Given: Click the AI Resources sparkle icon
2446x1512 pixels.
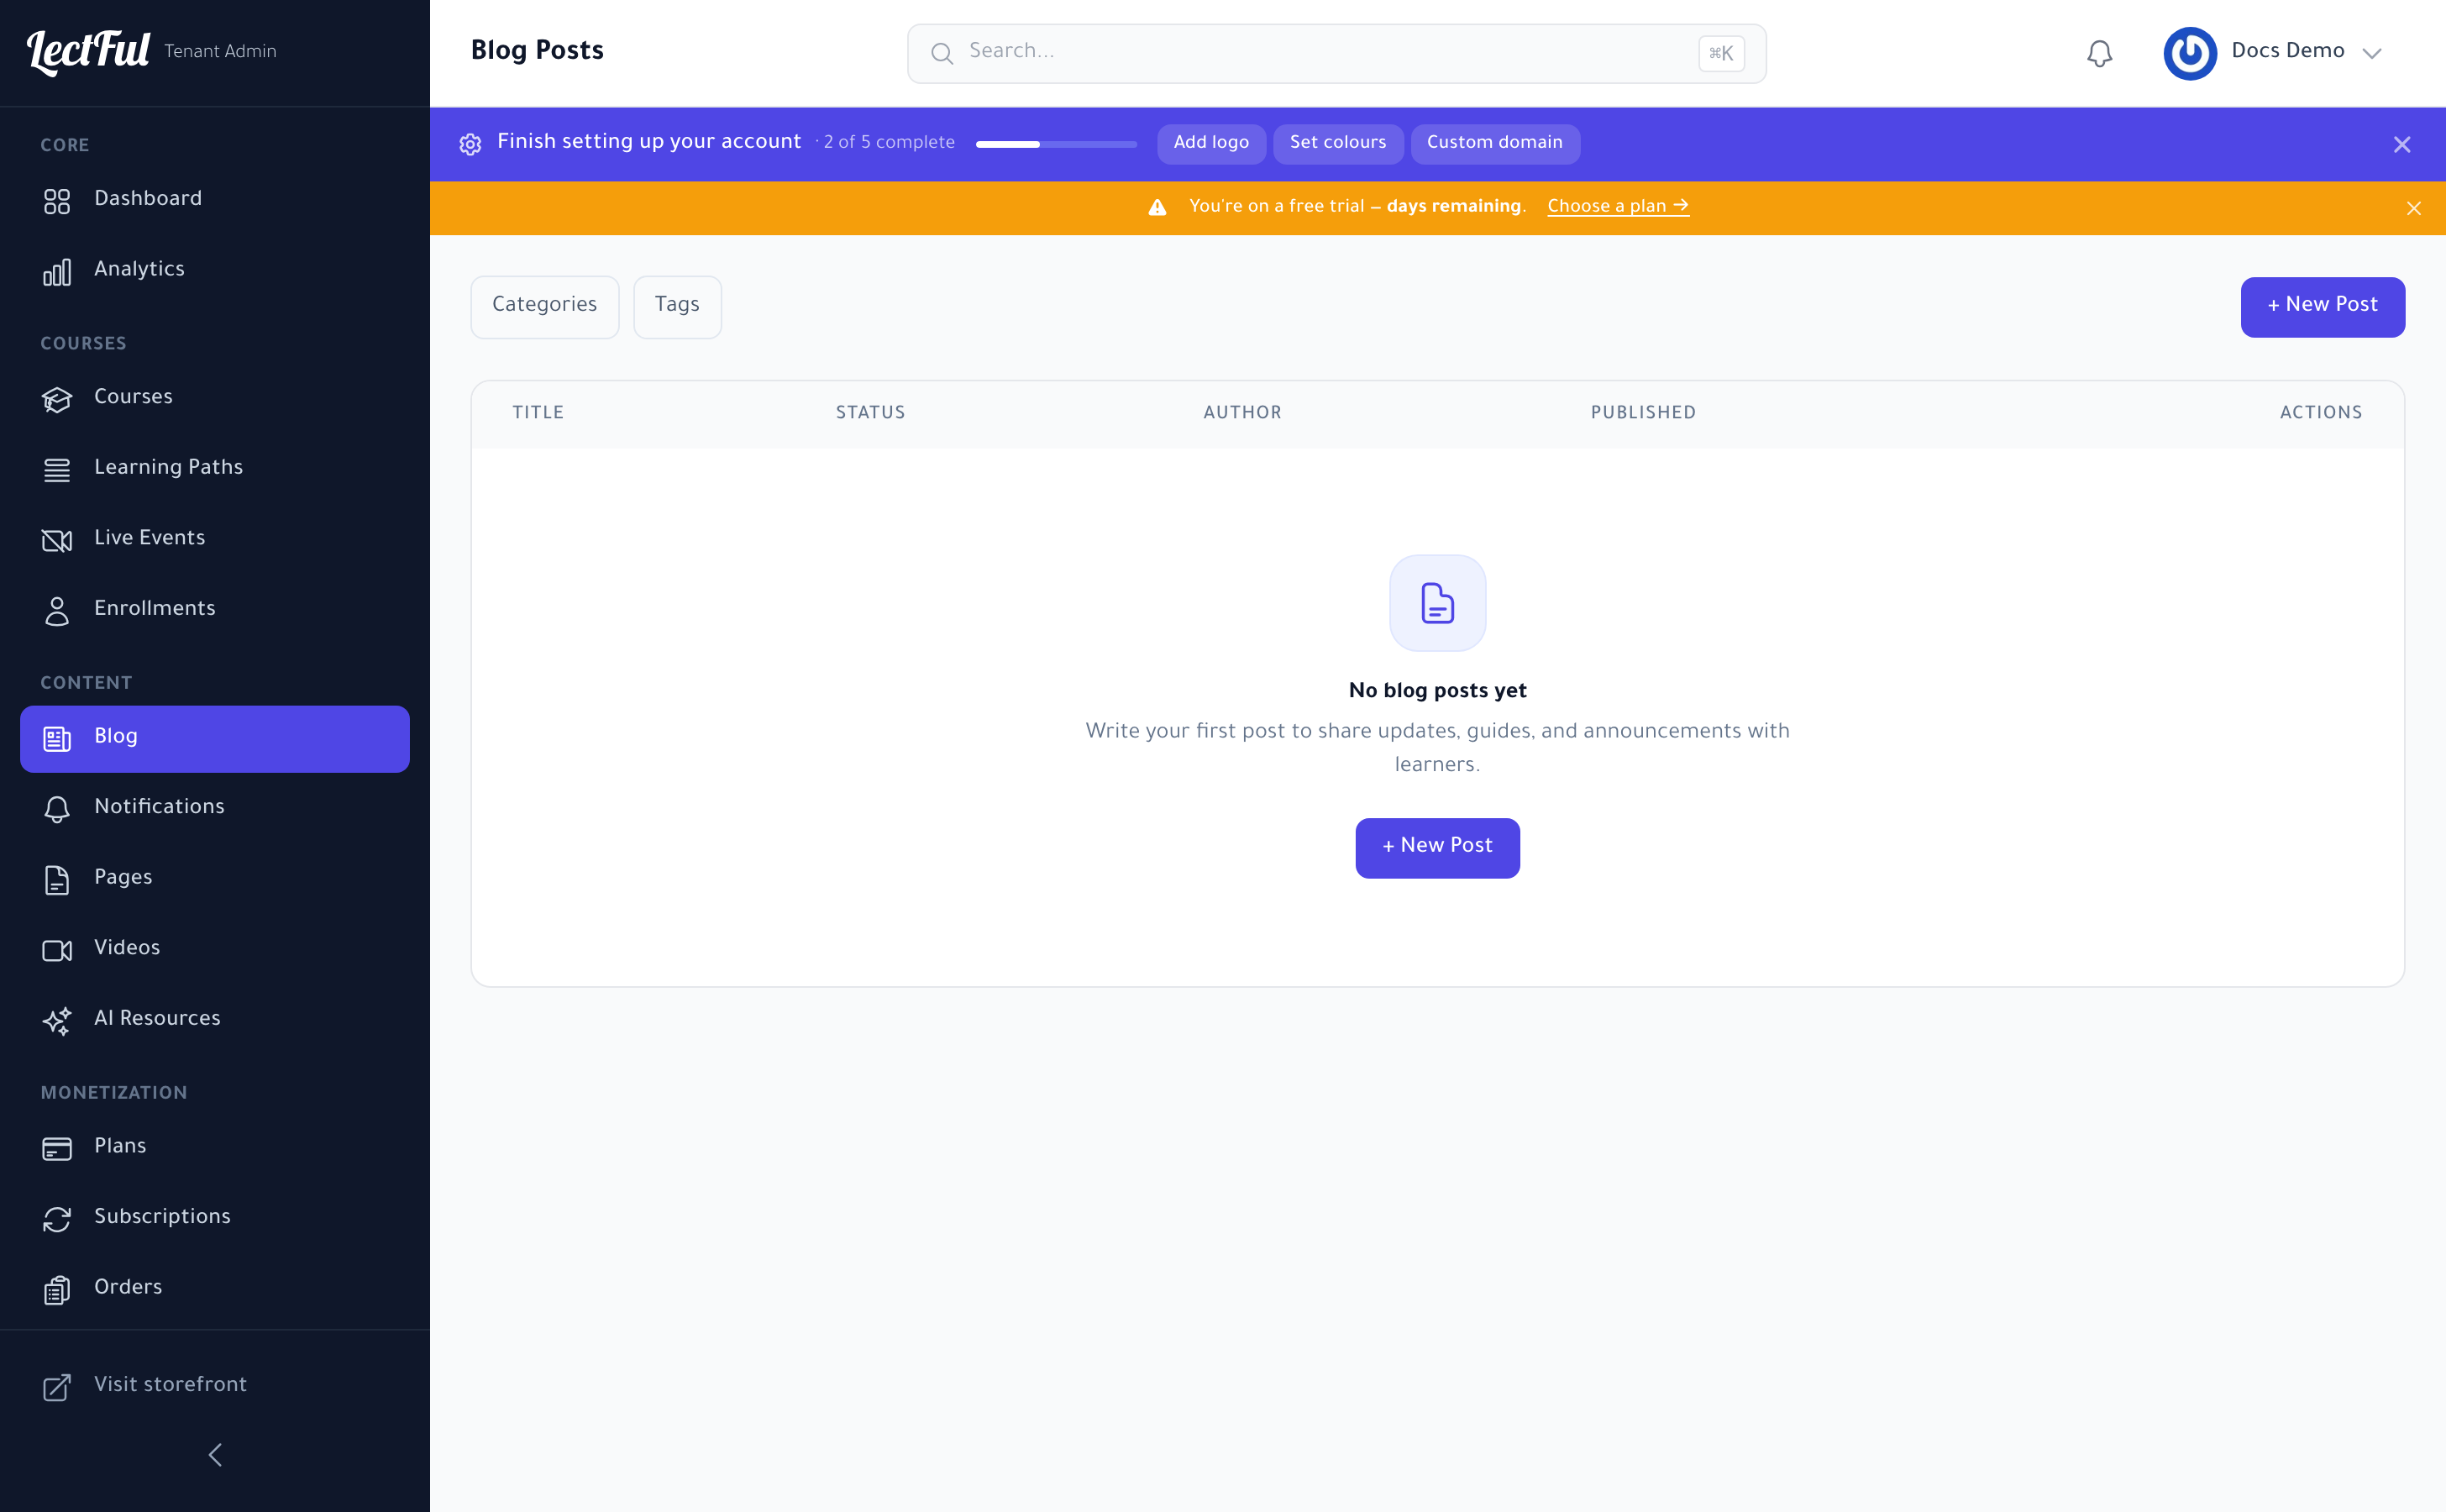Looking at the screenshot, I should 57,1021.
